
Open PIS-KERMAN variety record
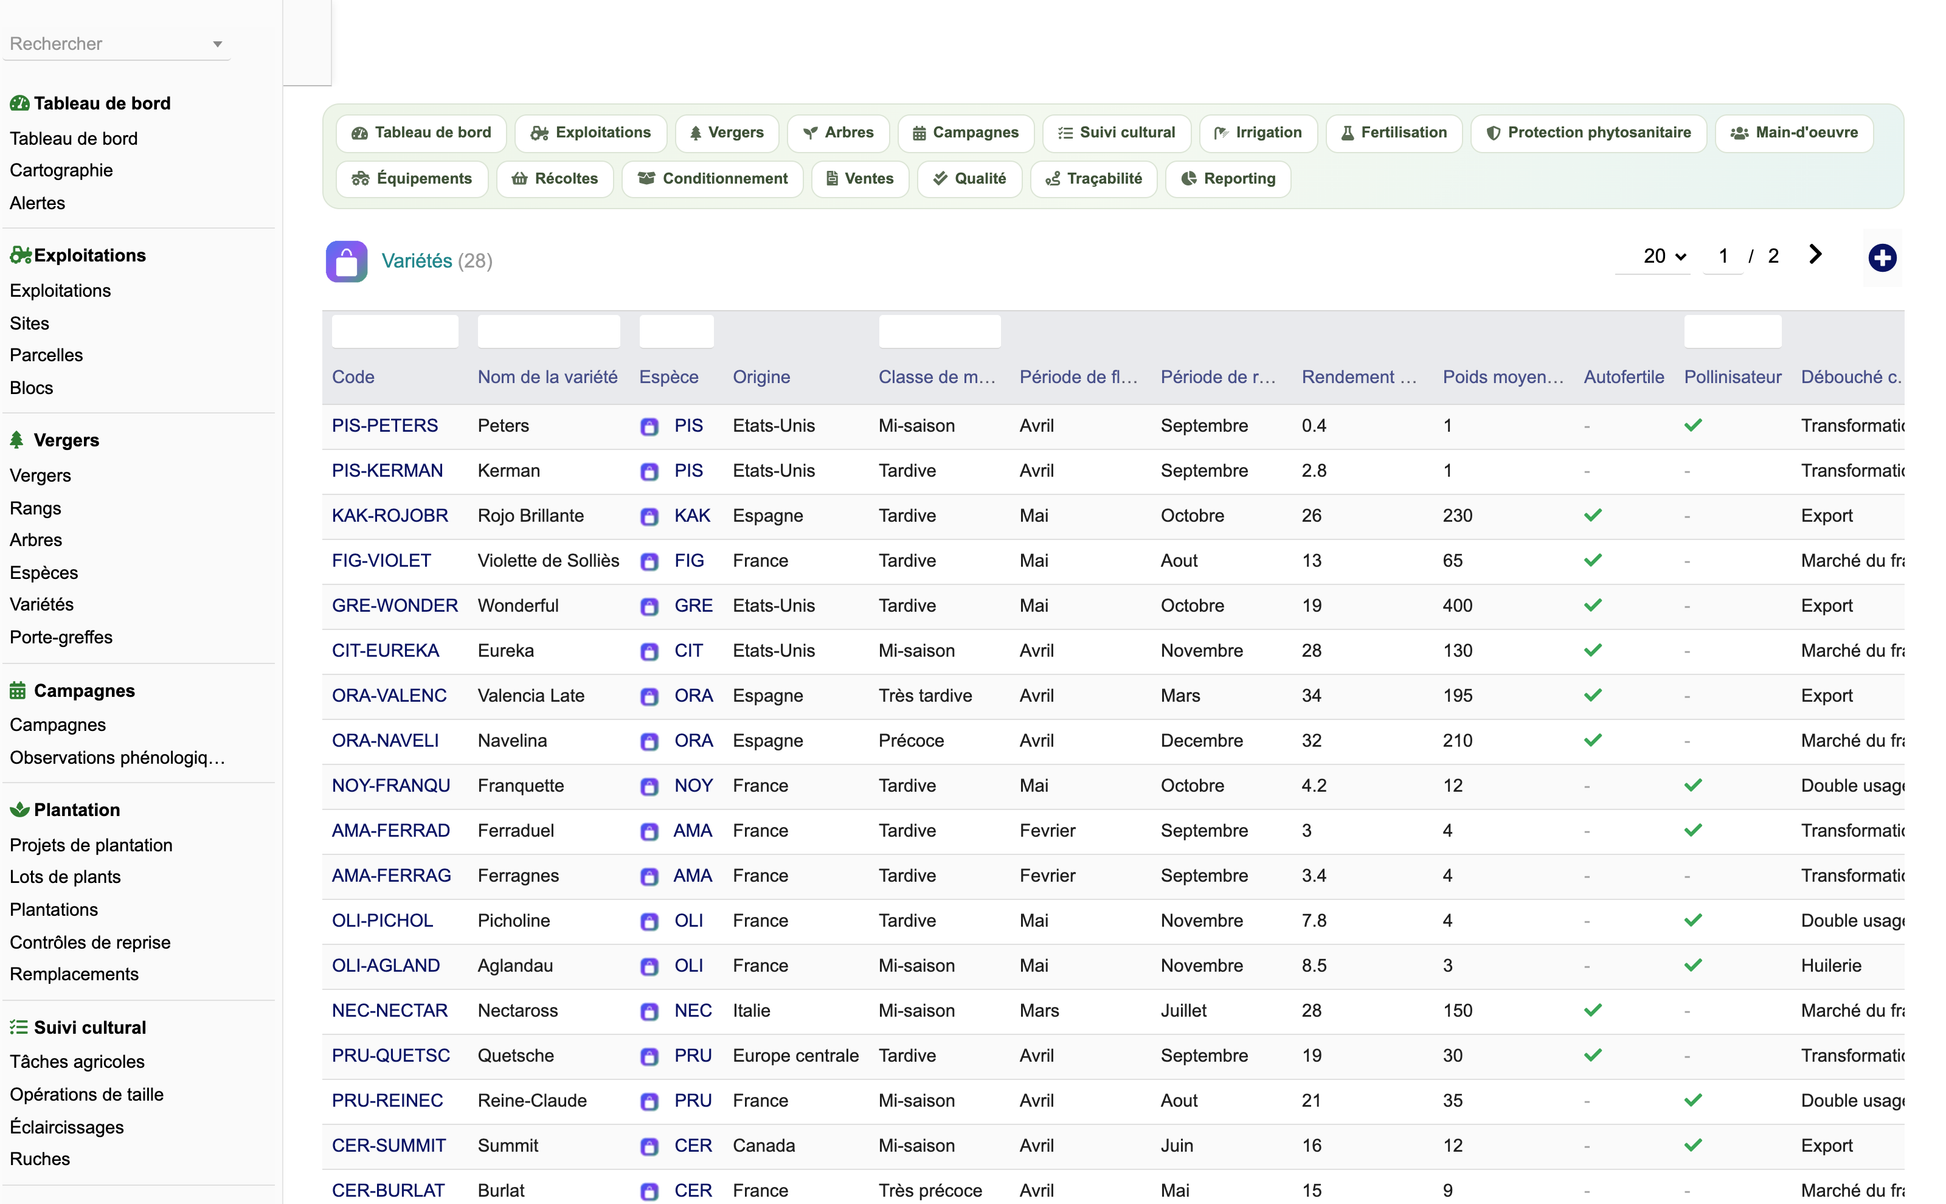(x=387, y=470)
